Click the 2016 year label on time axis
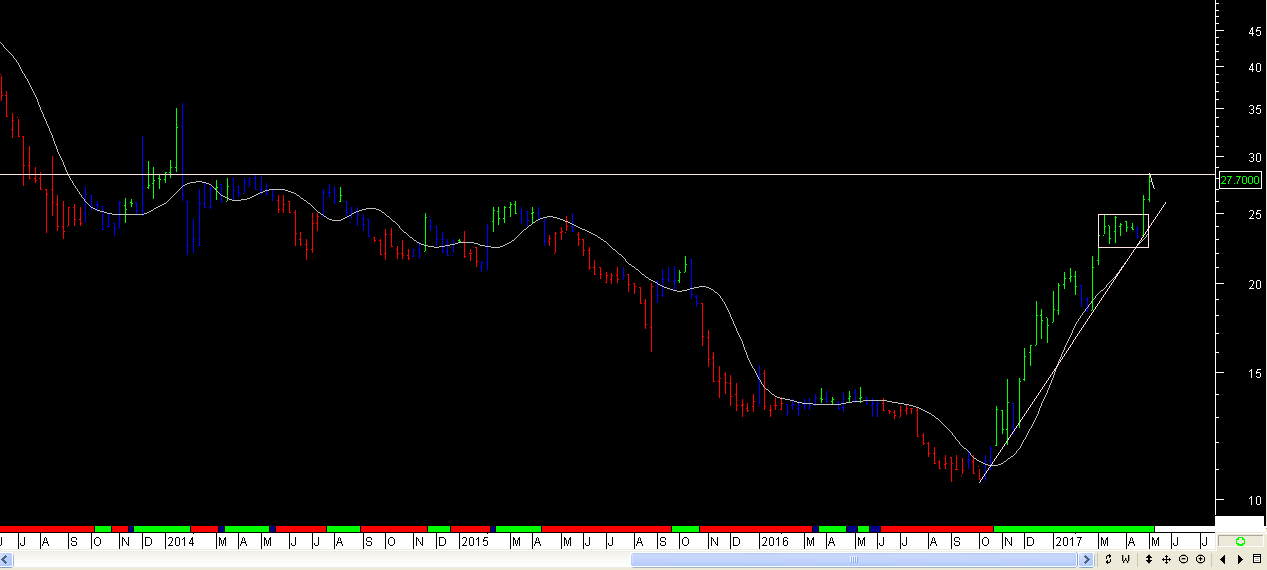 click(x=774, y=541)
